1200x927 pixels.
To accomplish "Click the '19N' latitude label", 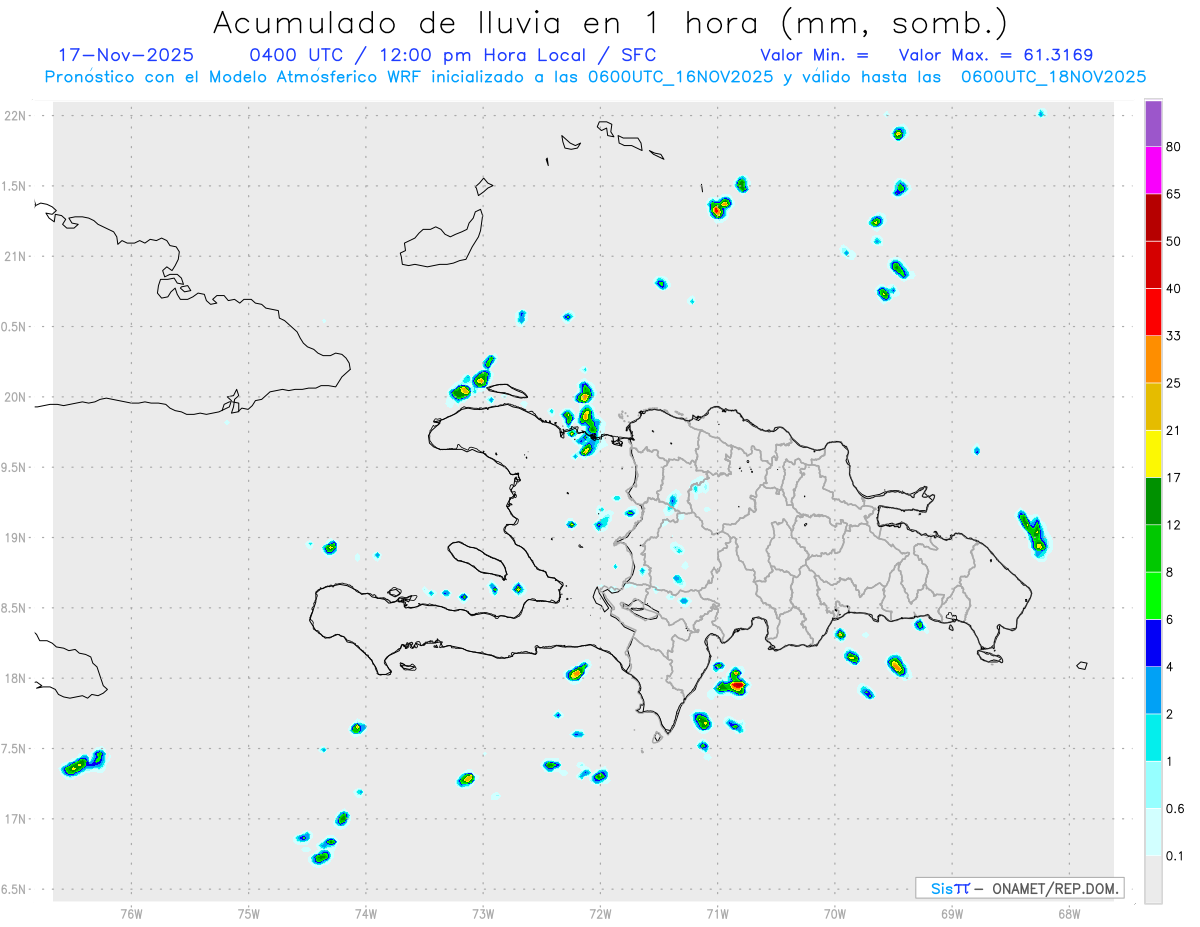I will [x=16, y=537].
